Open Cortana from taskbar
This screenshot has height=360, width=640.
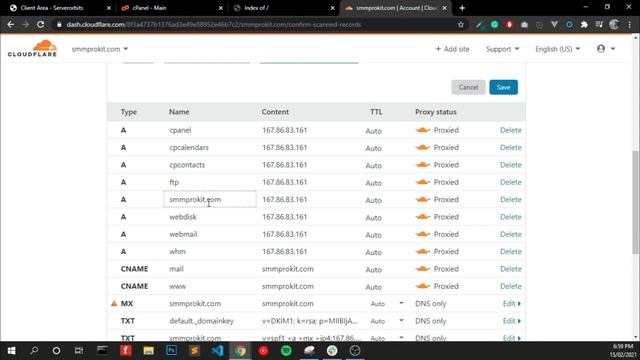[x=56, y=351]
